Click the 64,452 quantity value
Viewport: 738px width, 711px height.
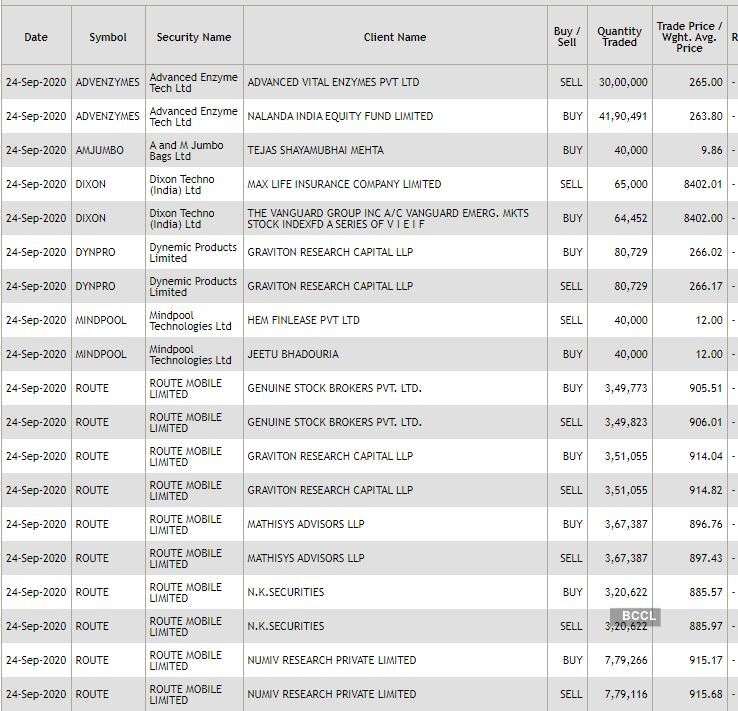[631, 218]
